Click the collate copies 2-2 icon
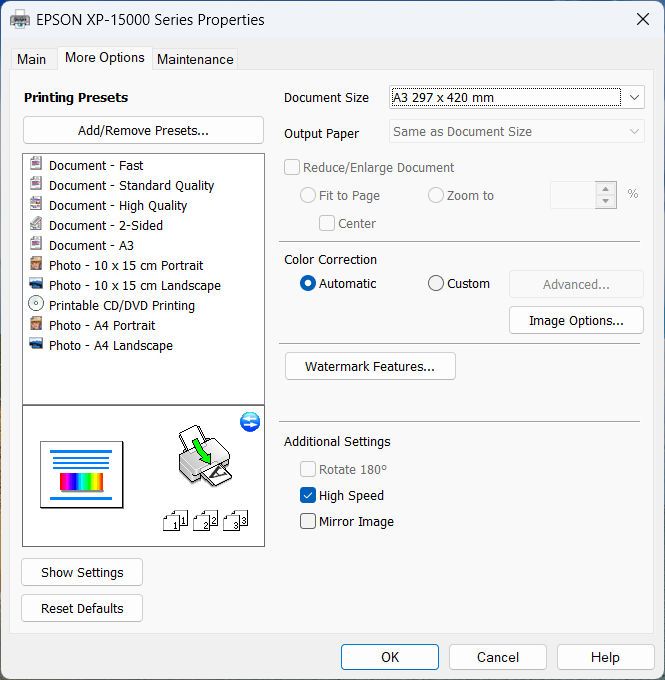The image size is (665, 680). (205, 520)
